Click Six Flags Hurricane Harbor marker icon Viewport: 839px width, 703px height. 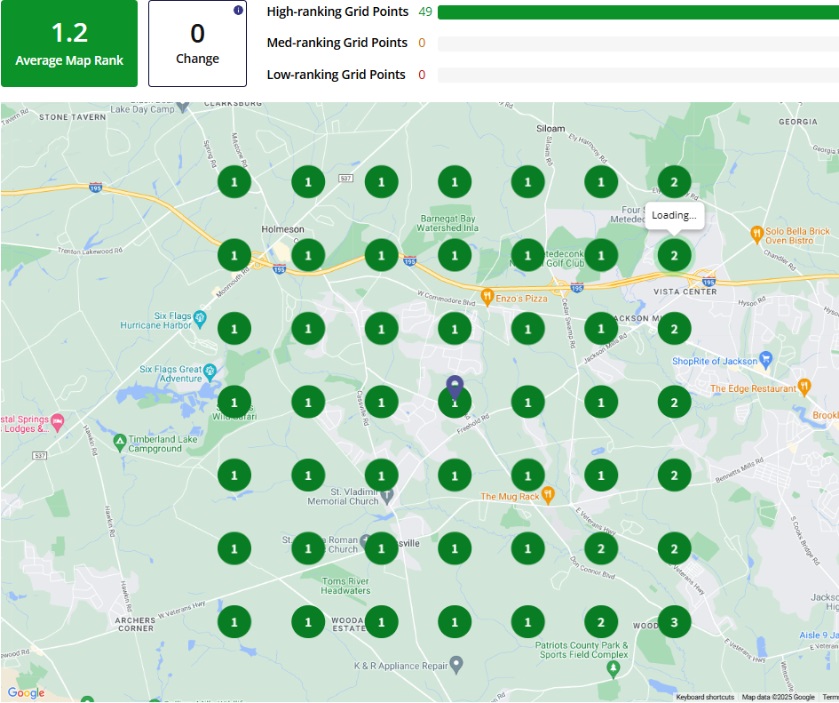pyautogui.click(x=200, y=319)
